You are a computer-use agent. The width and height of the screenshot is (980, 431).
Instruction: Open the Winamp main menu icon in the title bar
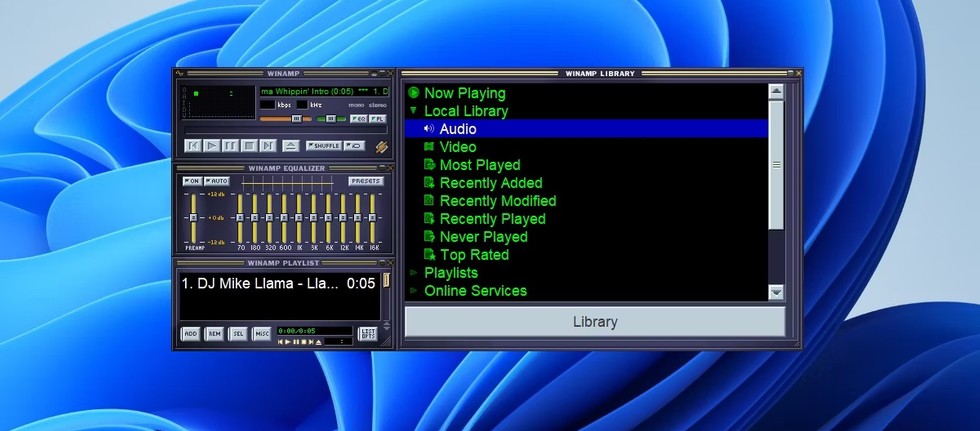180,73
